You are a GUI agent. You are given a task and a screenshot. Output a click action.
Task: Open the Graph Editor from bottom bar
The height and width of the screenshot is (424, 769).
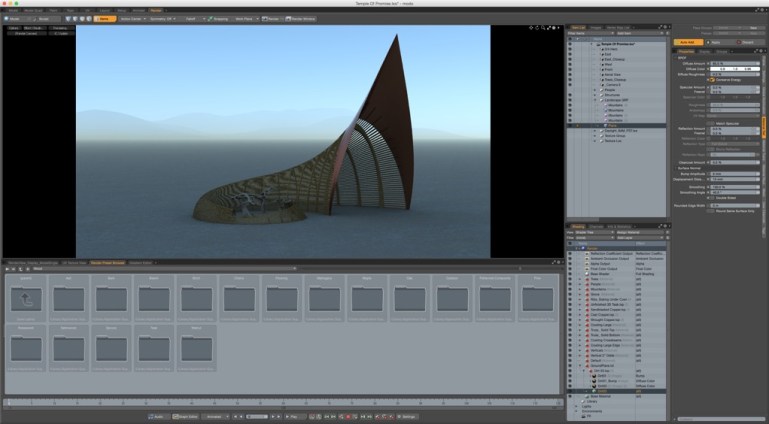click(185, 417)
